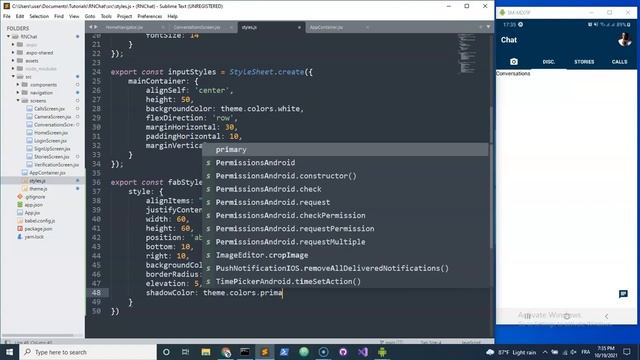
Task: Open Cortana circle on the taskbar
Action: [166, 352]
